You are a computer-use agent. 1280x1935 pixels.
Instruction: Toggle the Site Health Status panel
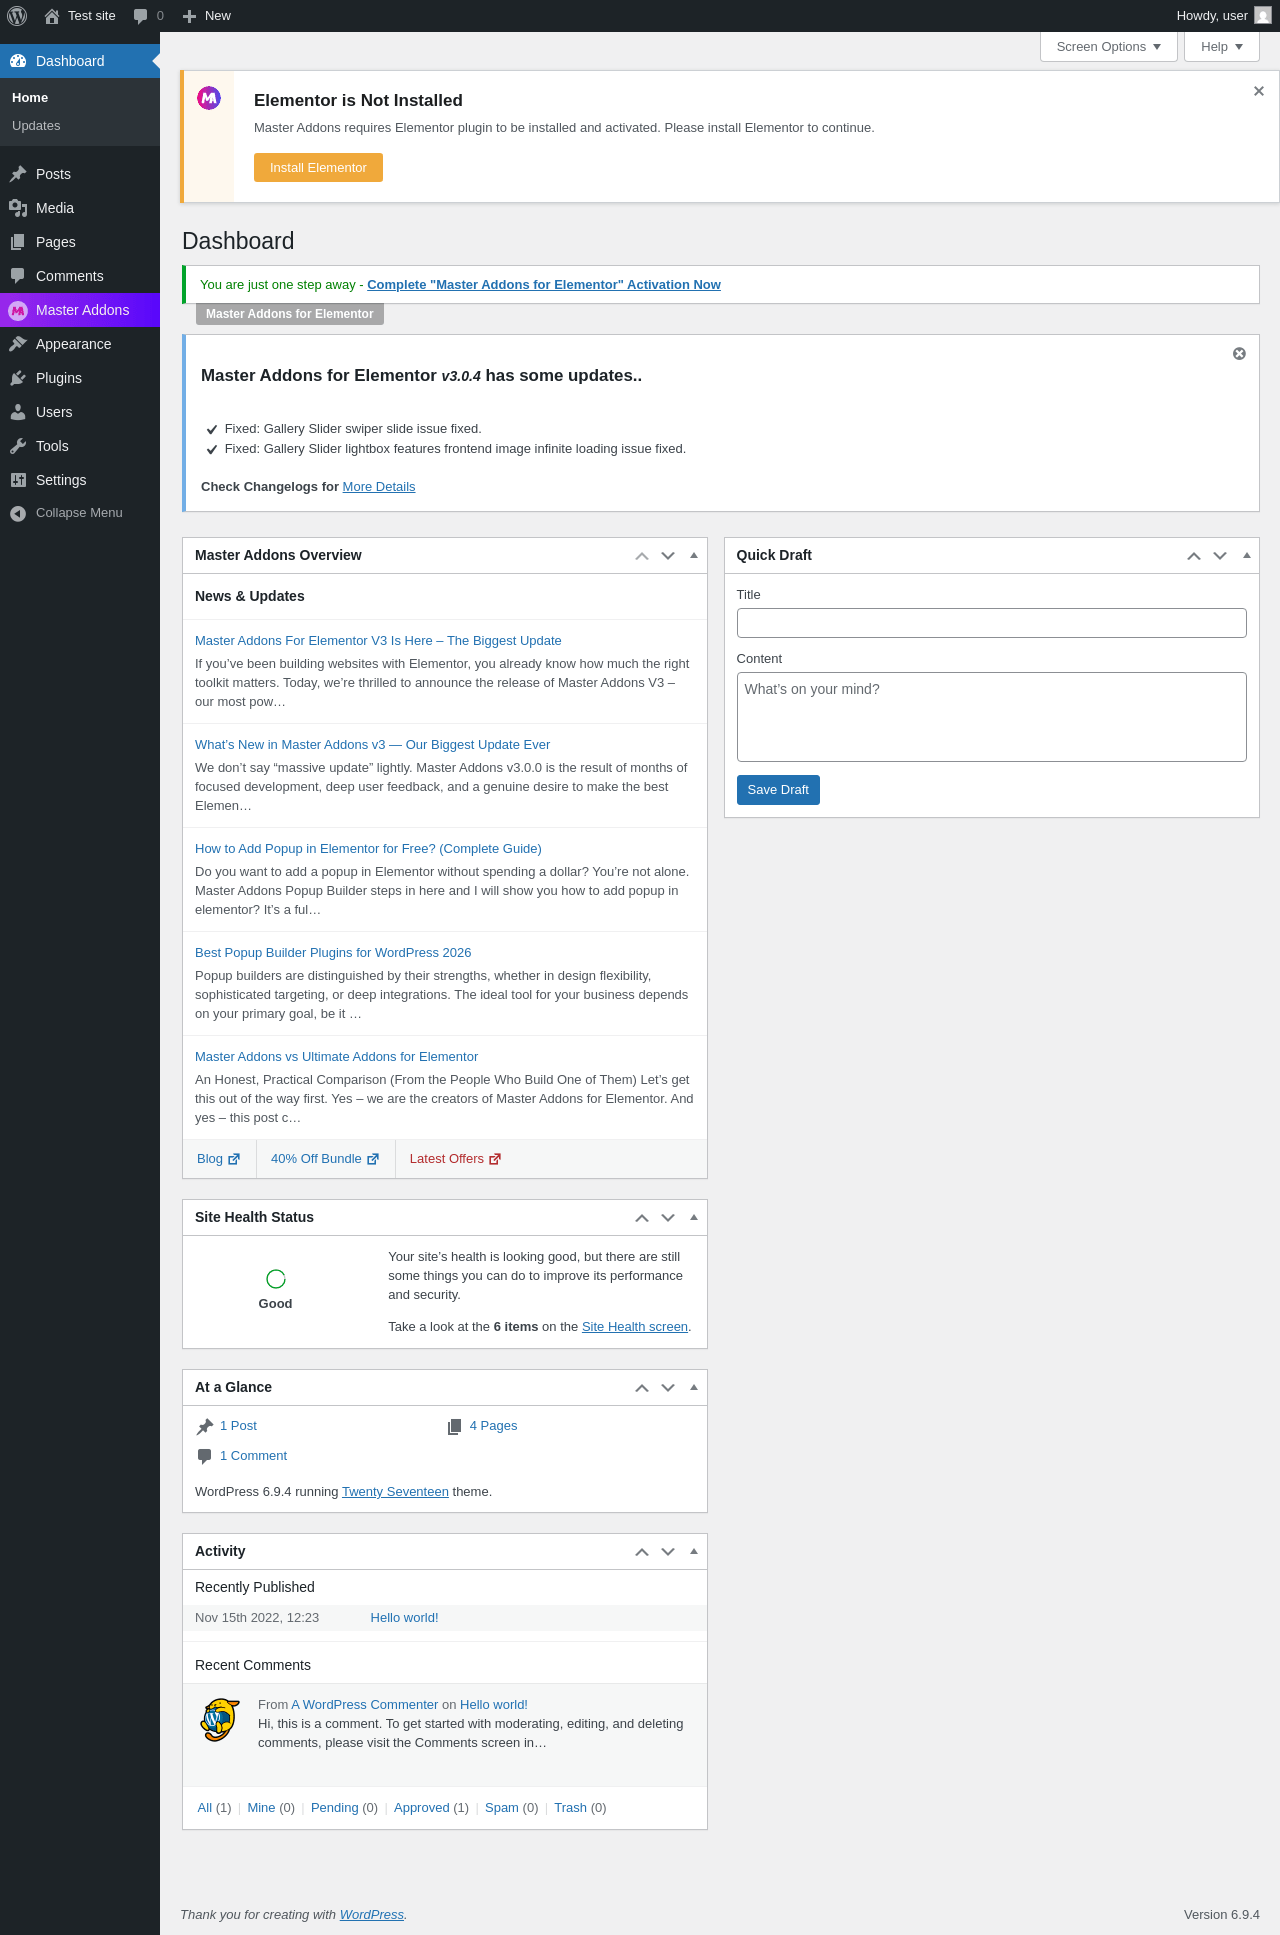(694, 1218)
